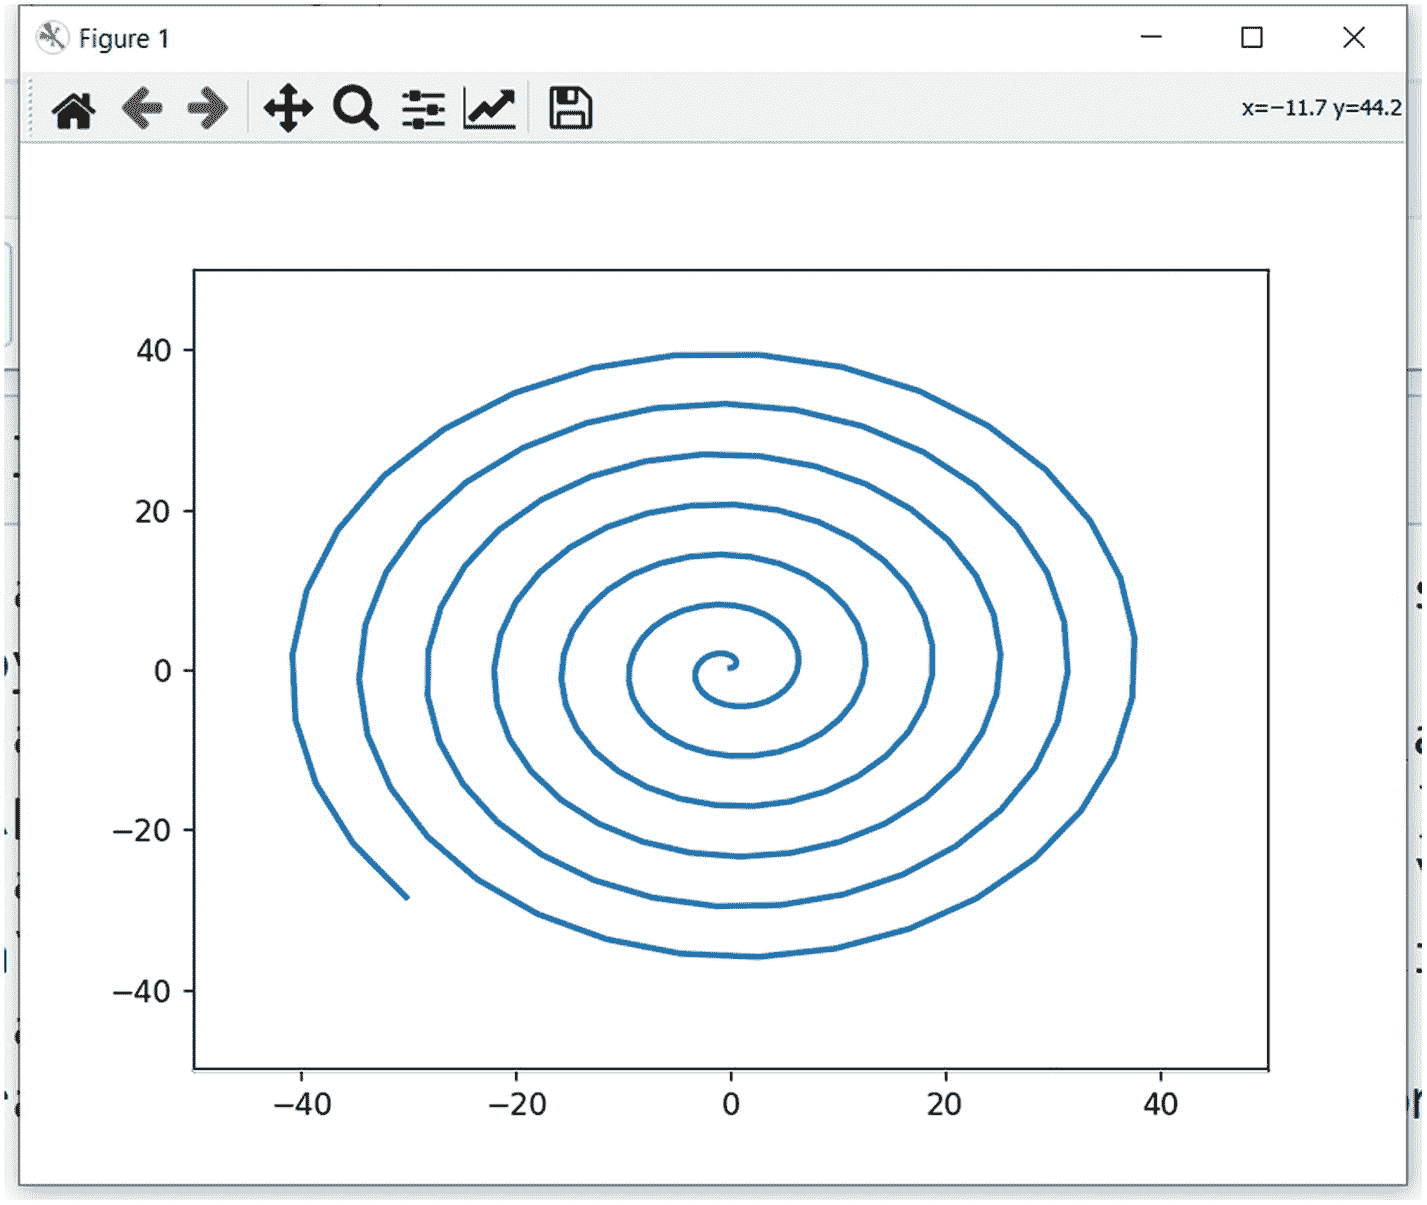Save the figure with the floppy disk icon

tap(570, 108)
